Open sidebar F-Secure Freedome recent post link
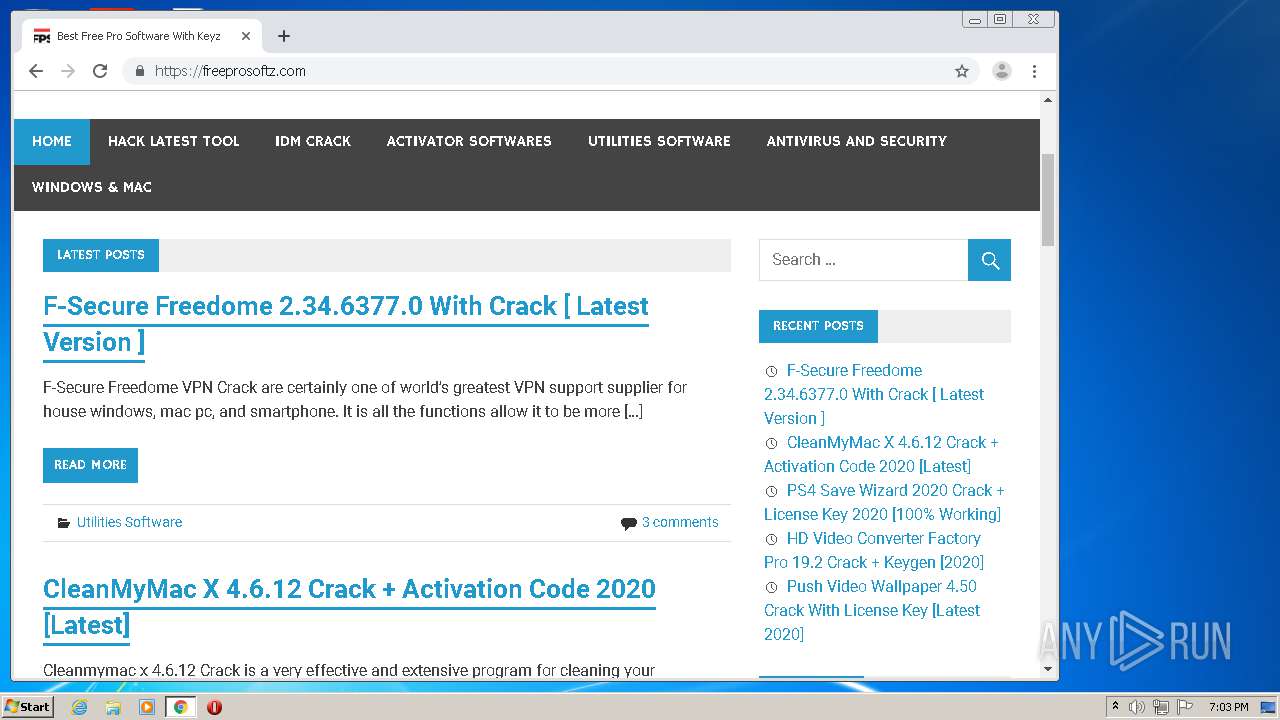1280x720 pixels. coord(874,394)
